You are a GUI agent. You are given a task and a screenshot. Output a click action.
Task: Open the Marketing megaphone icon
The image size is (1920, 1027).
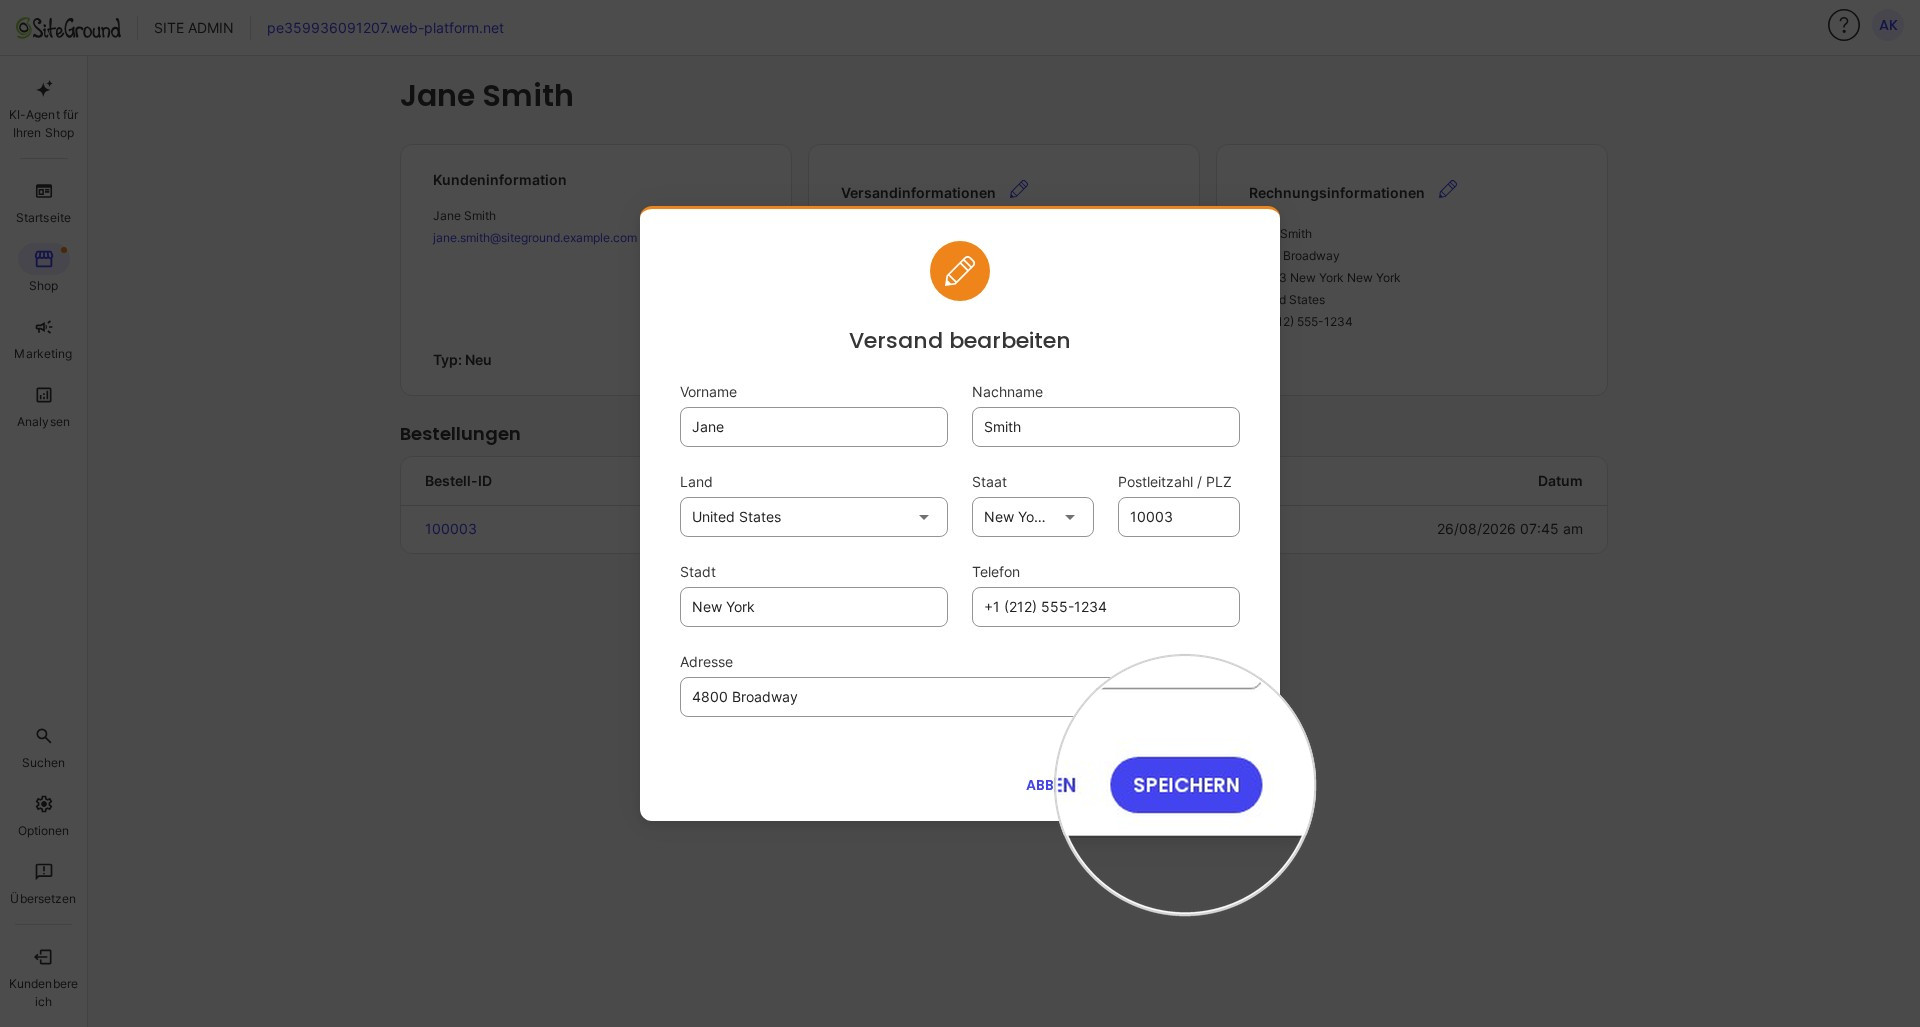click(43, 327)
